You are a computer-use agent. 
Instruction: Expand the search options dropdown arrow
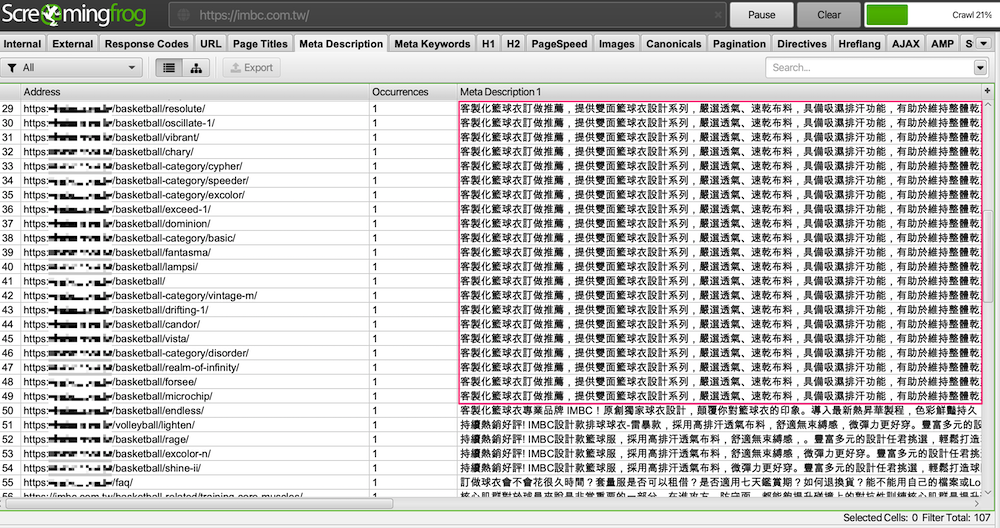[980, 68]
